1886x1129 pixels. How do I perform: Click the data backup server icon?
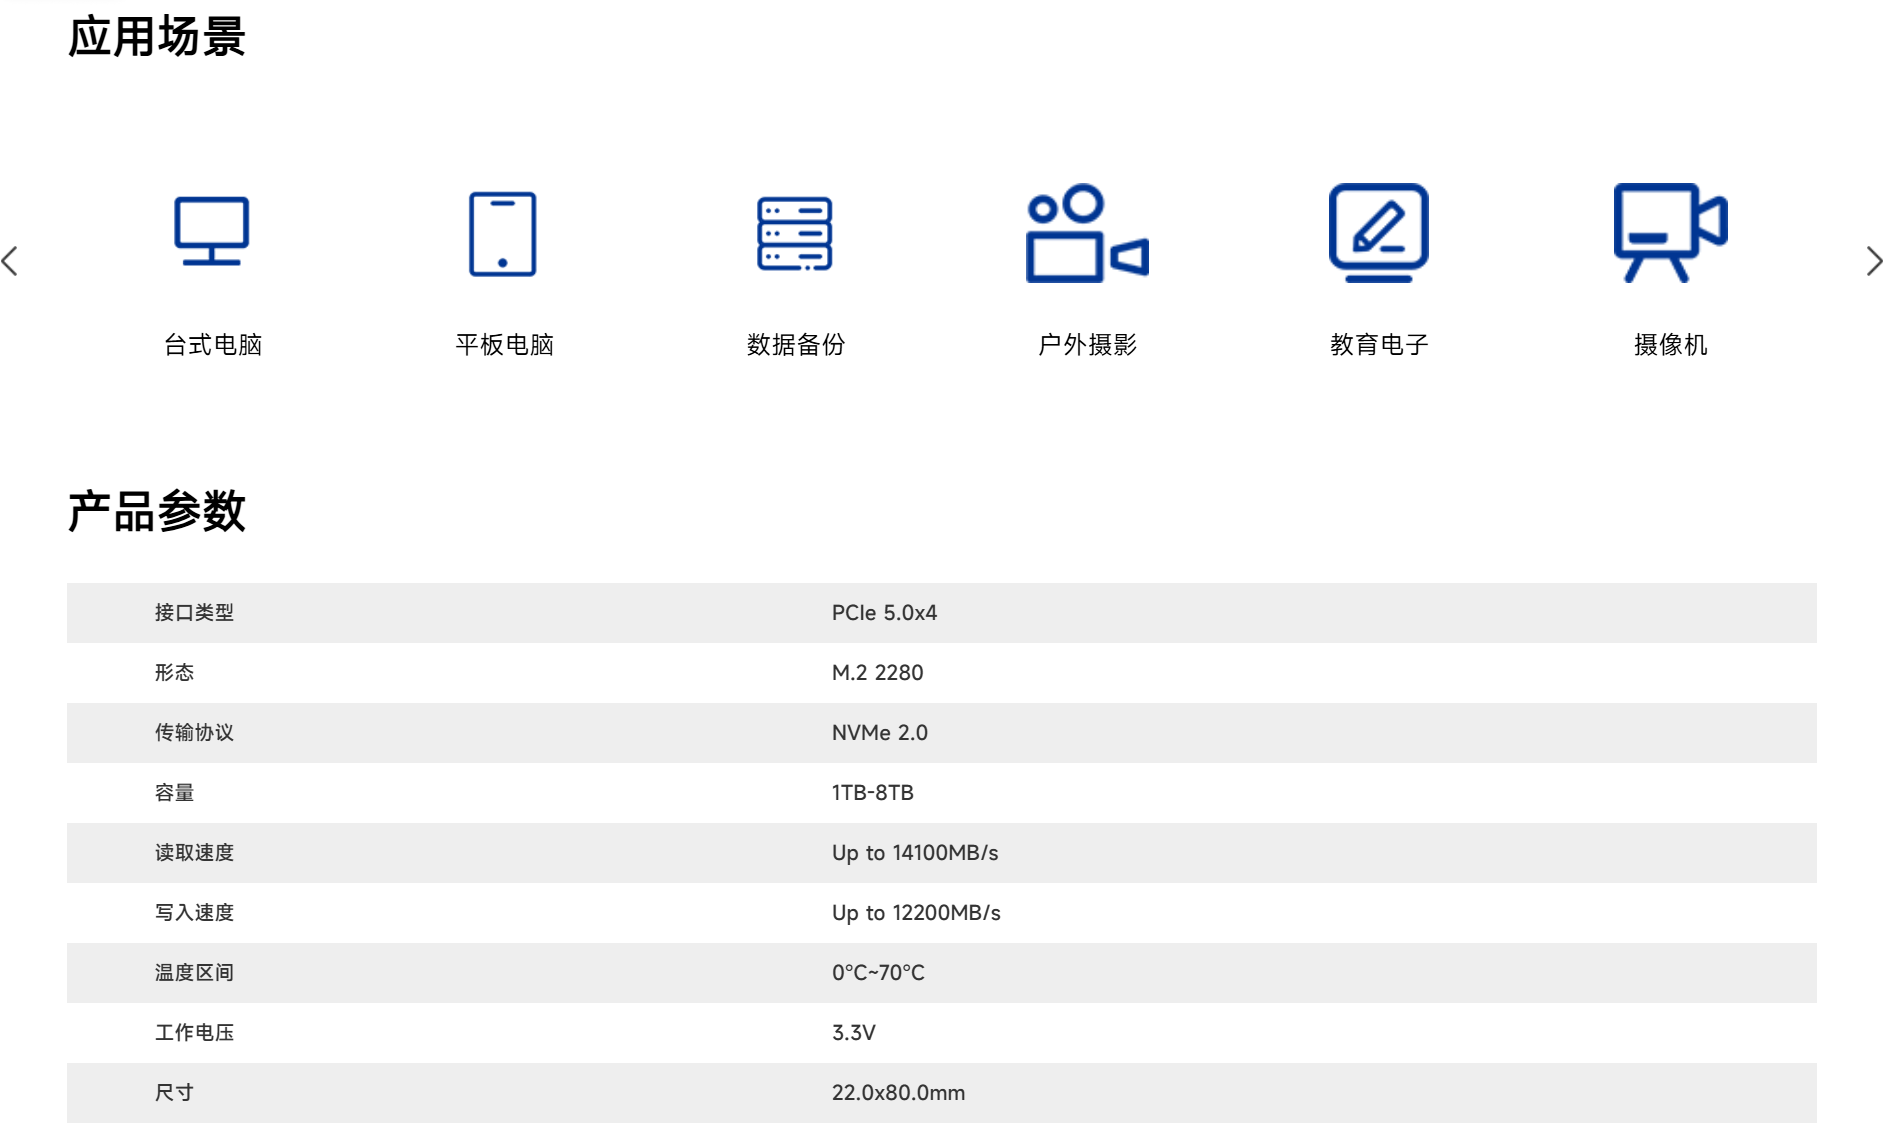pyautogui.click(x=795, y=234)
